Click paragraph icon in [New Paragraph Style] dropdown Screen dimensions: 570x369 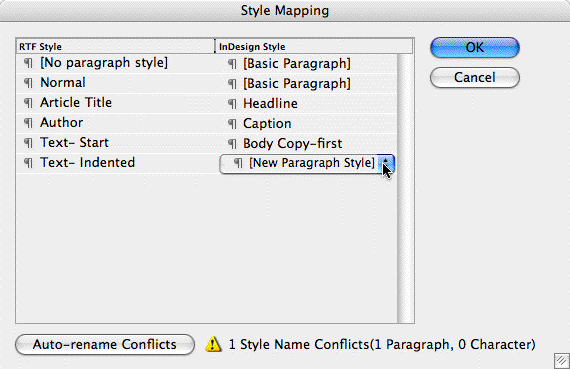[x=238, y=163]
